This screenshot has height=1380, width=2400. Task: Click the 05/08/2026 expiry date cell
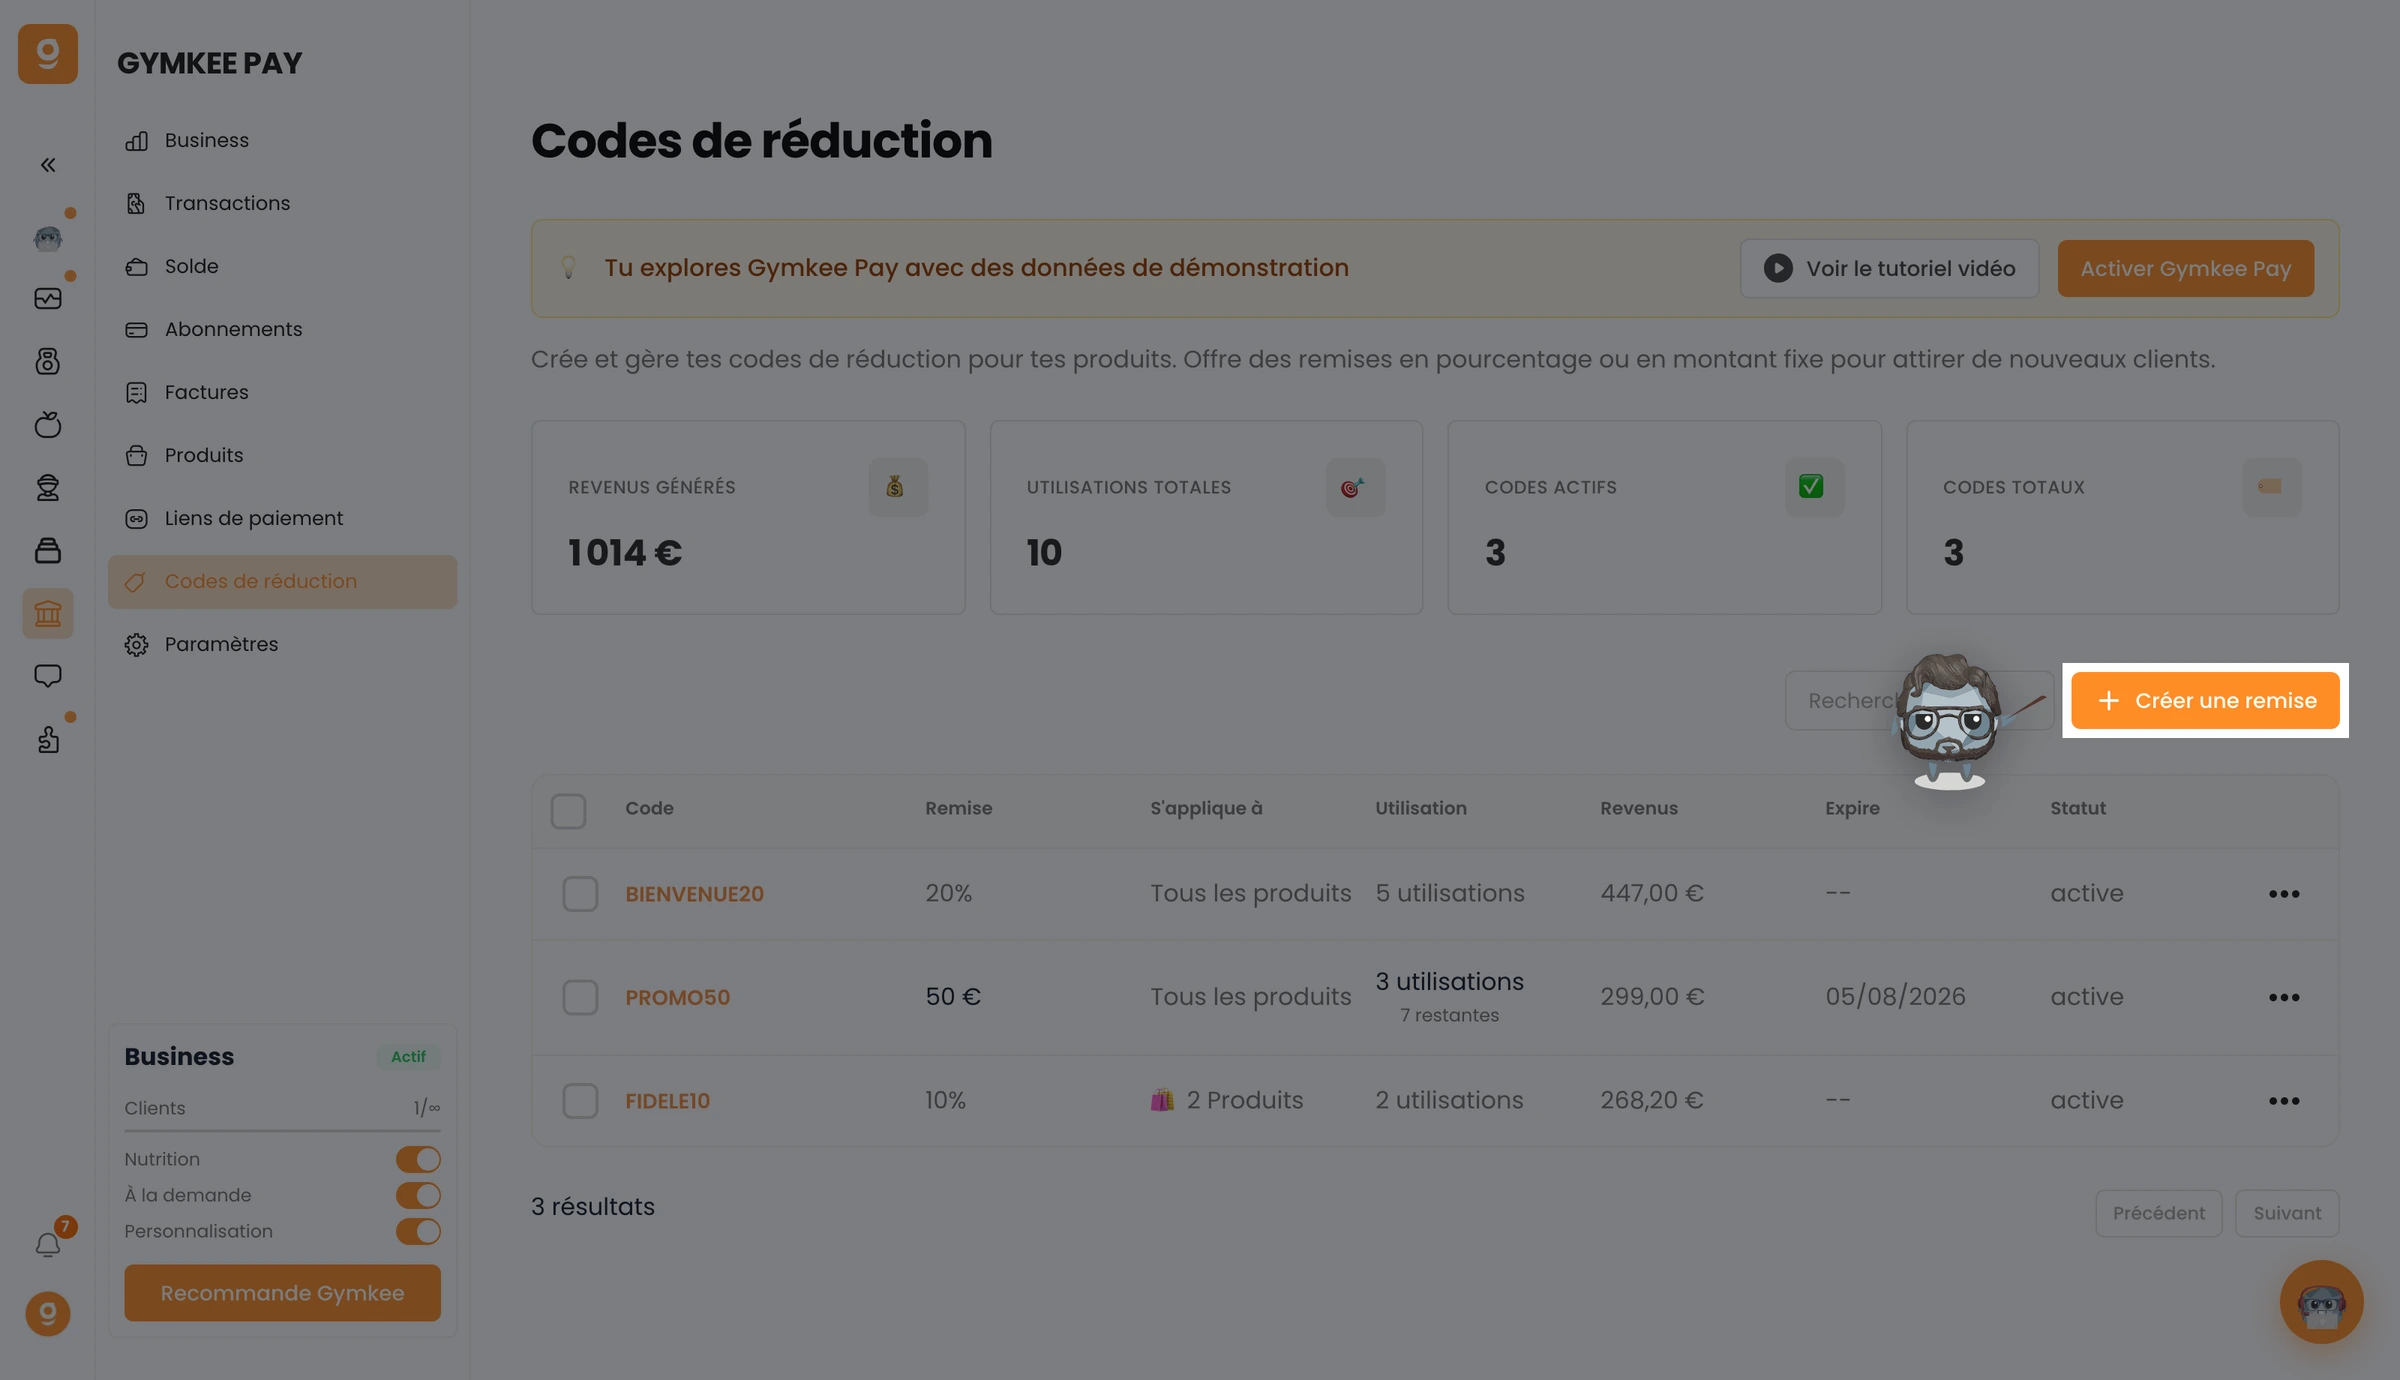tap(1895, 997)
